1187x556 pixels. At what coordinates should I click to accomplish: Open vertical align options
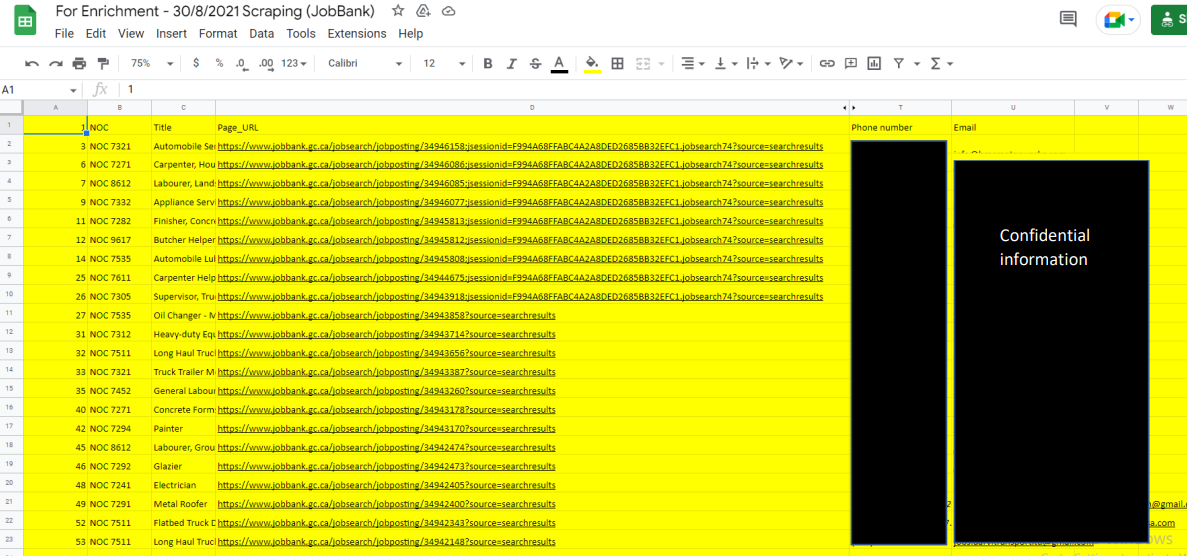click(x=724, y=64)
